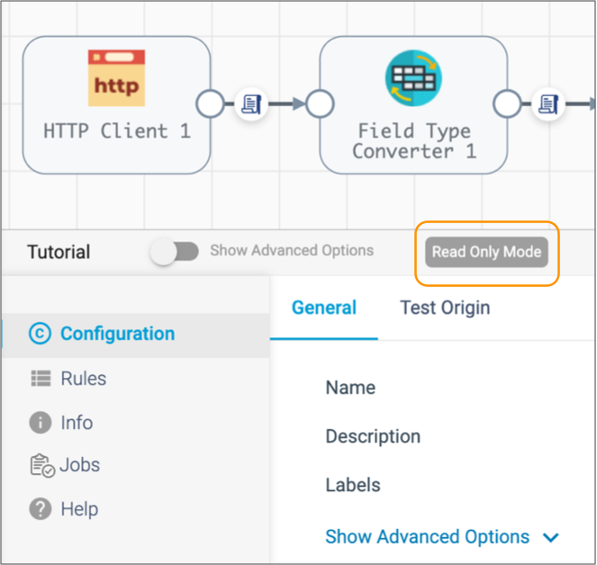The width and height of the screenshot is (597, 565).
Task: Click the HTTP Client 1 output port circle
Action: point(210,104)
